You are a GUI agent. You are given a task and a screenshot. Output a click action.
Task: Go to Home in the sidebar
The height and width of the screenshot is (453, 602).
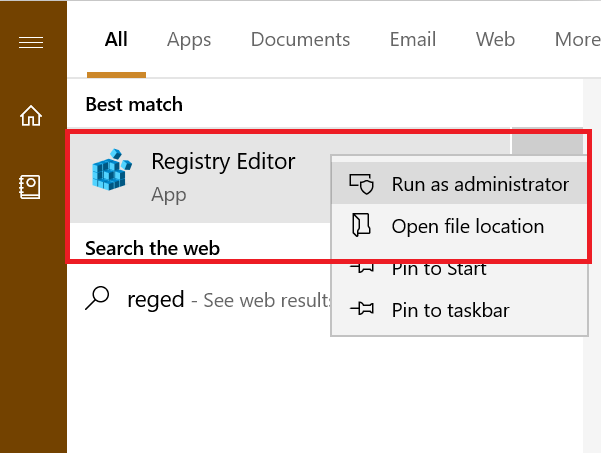tap(31, 116)
